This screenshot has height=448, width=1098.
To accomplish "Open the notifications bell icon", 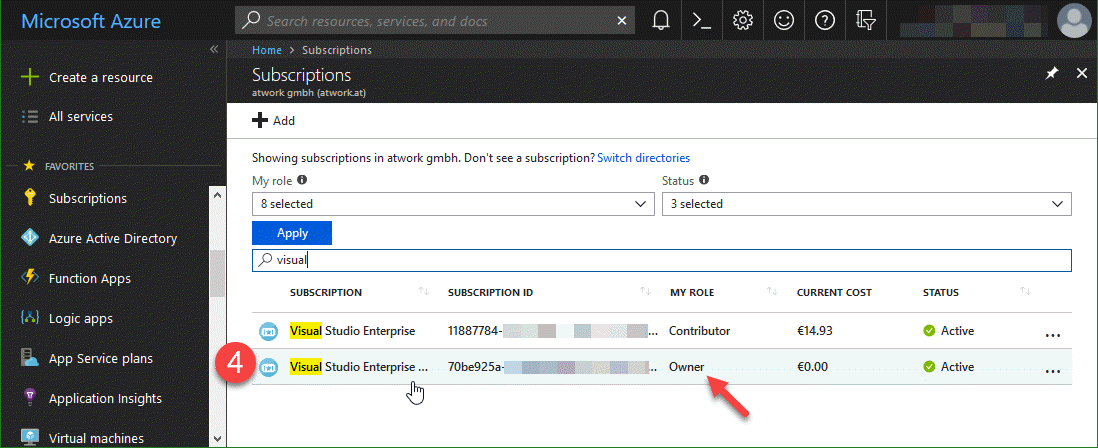I will [660, 21].
